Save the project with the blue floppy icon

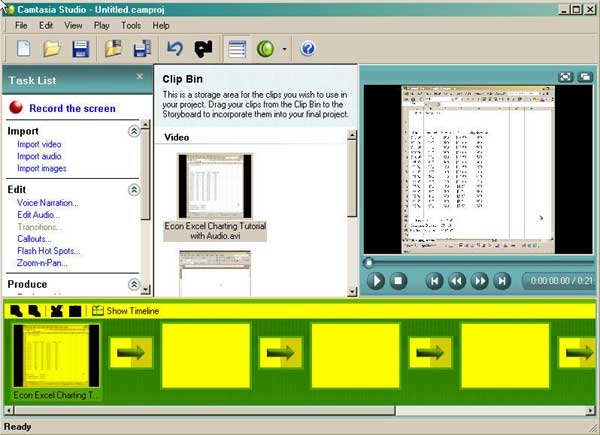tap(81, 49)
